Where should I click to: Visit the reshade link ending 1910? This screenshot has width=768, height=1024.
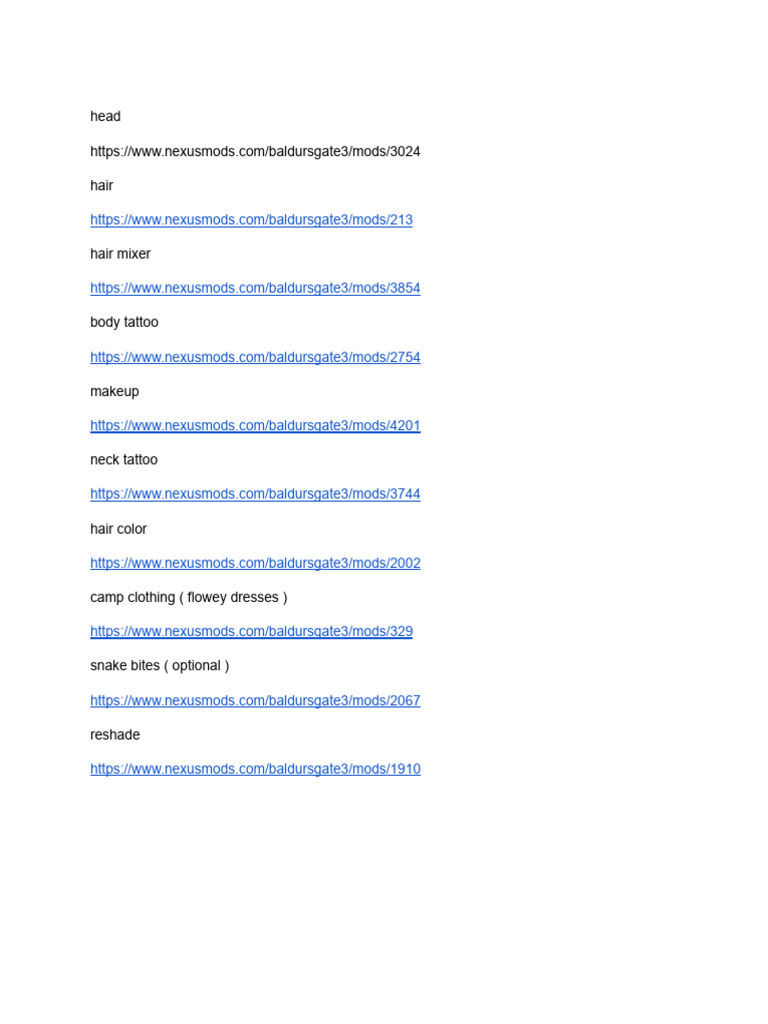tap(255, 769)
